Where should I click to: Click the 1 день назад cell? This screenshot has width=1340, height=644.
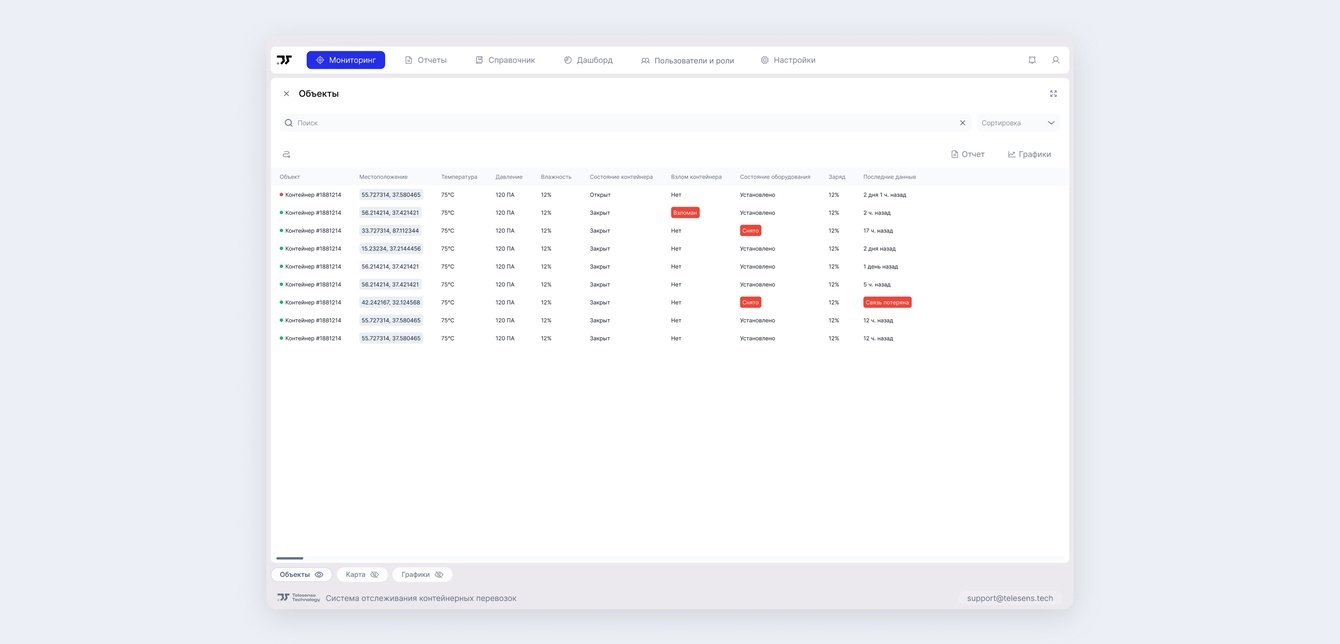pyautogui.click(x=880, y=267)
